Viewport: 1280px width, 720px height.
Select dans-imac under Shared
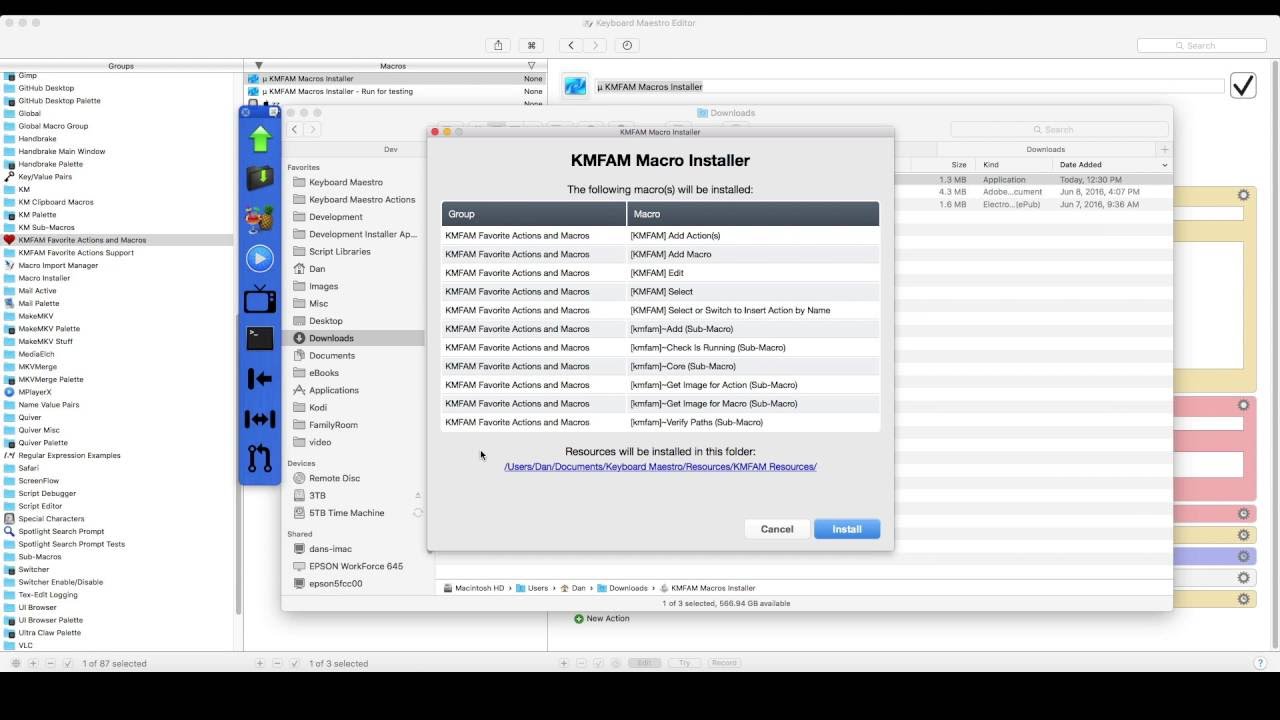click(x=354, y=548)
